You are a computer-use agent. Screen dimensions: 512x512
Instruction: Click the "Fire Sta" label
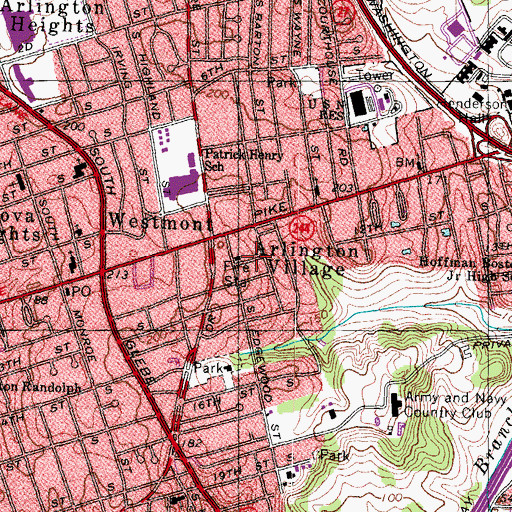(236, 274)
